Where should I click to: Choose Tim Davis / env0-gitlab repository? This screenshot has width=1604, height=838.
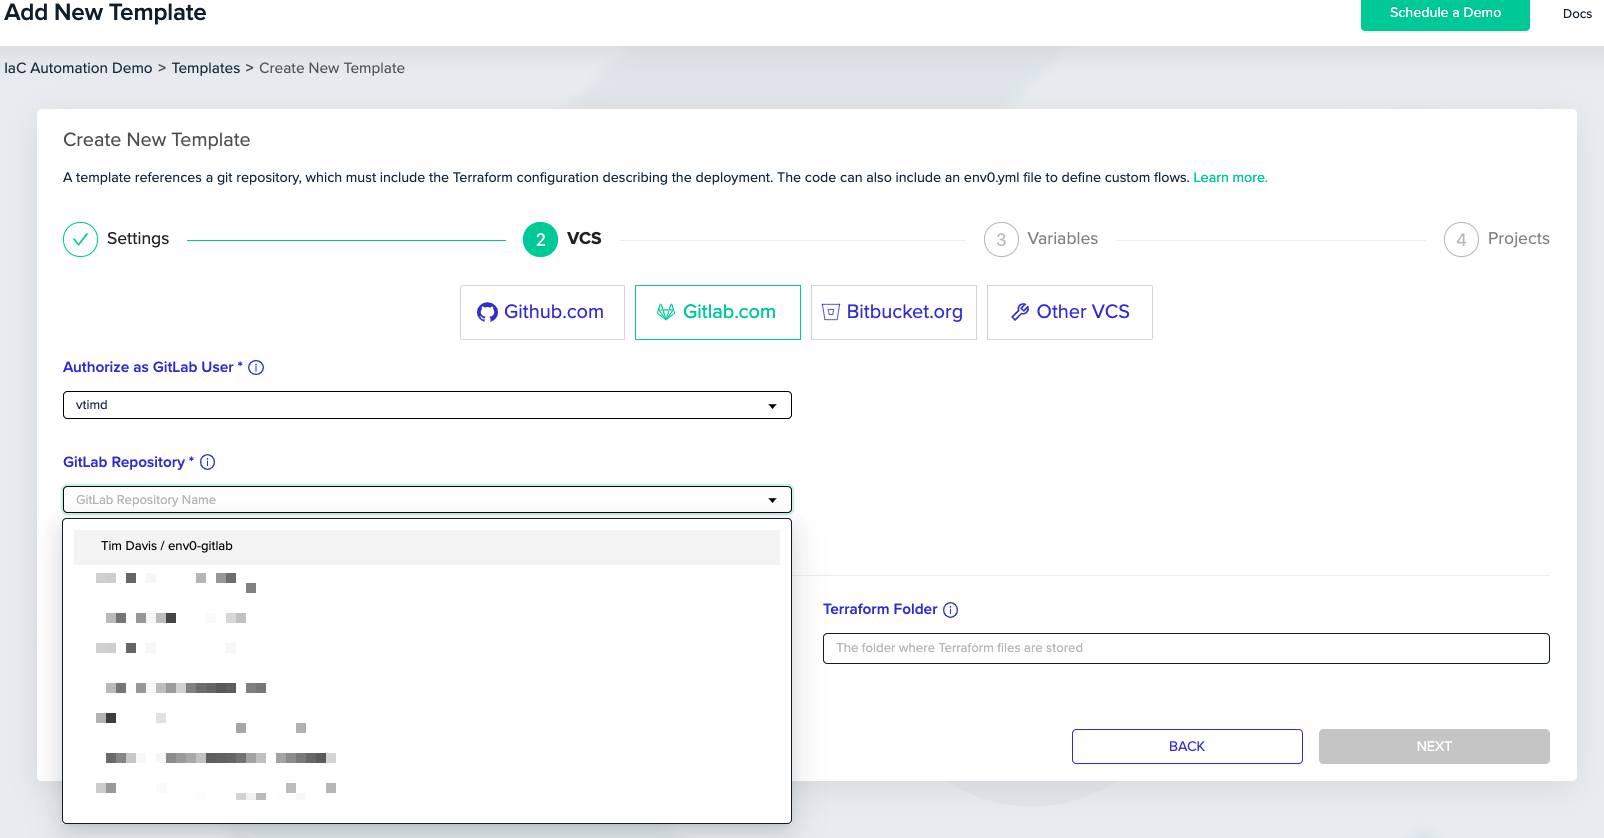point(427,547)
